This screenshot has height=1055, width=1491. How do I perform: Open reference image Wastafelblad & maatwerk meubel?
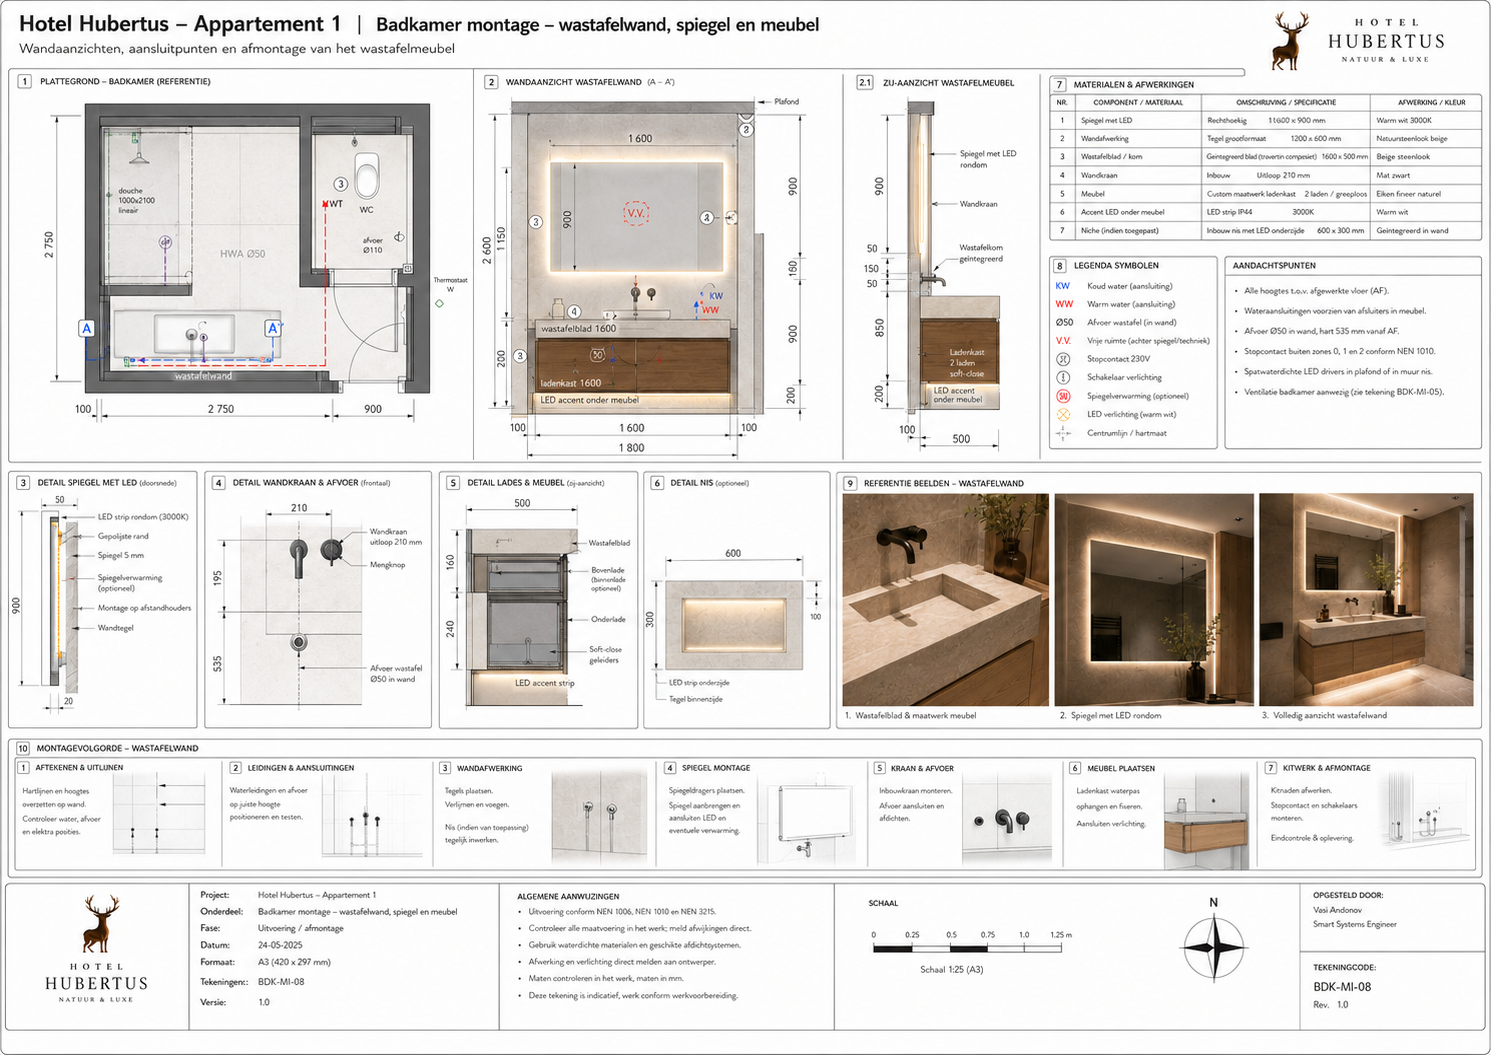tap(946, 600)
